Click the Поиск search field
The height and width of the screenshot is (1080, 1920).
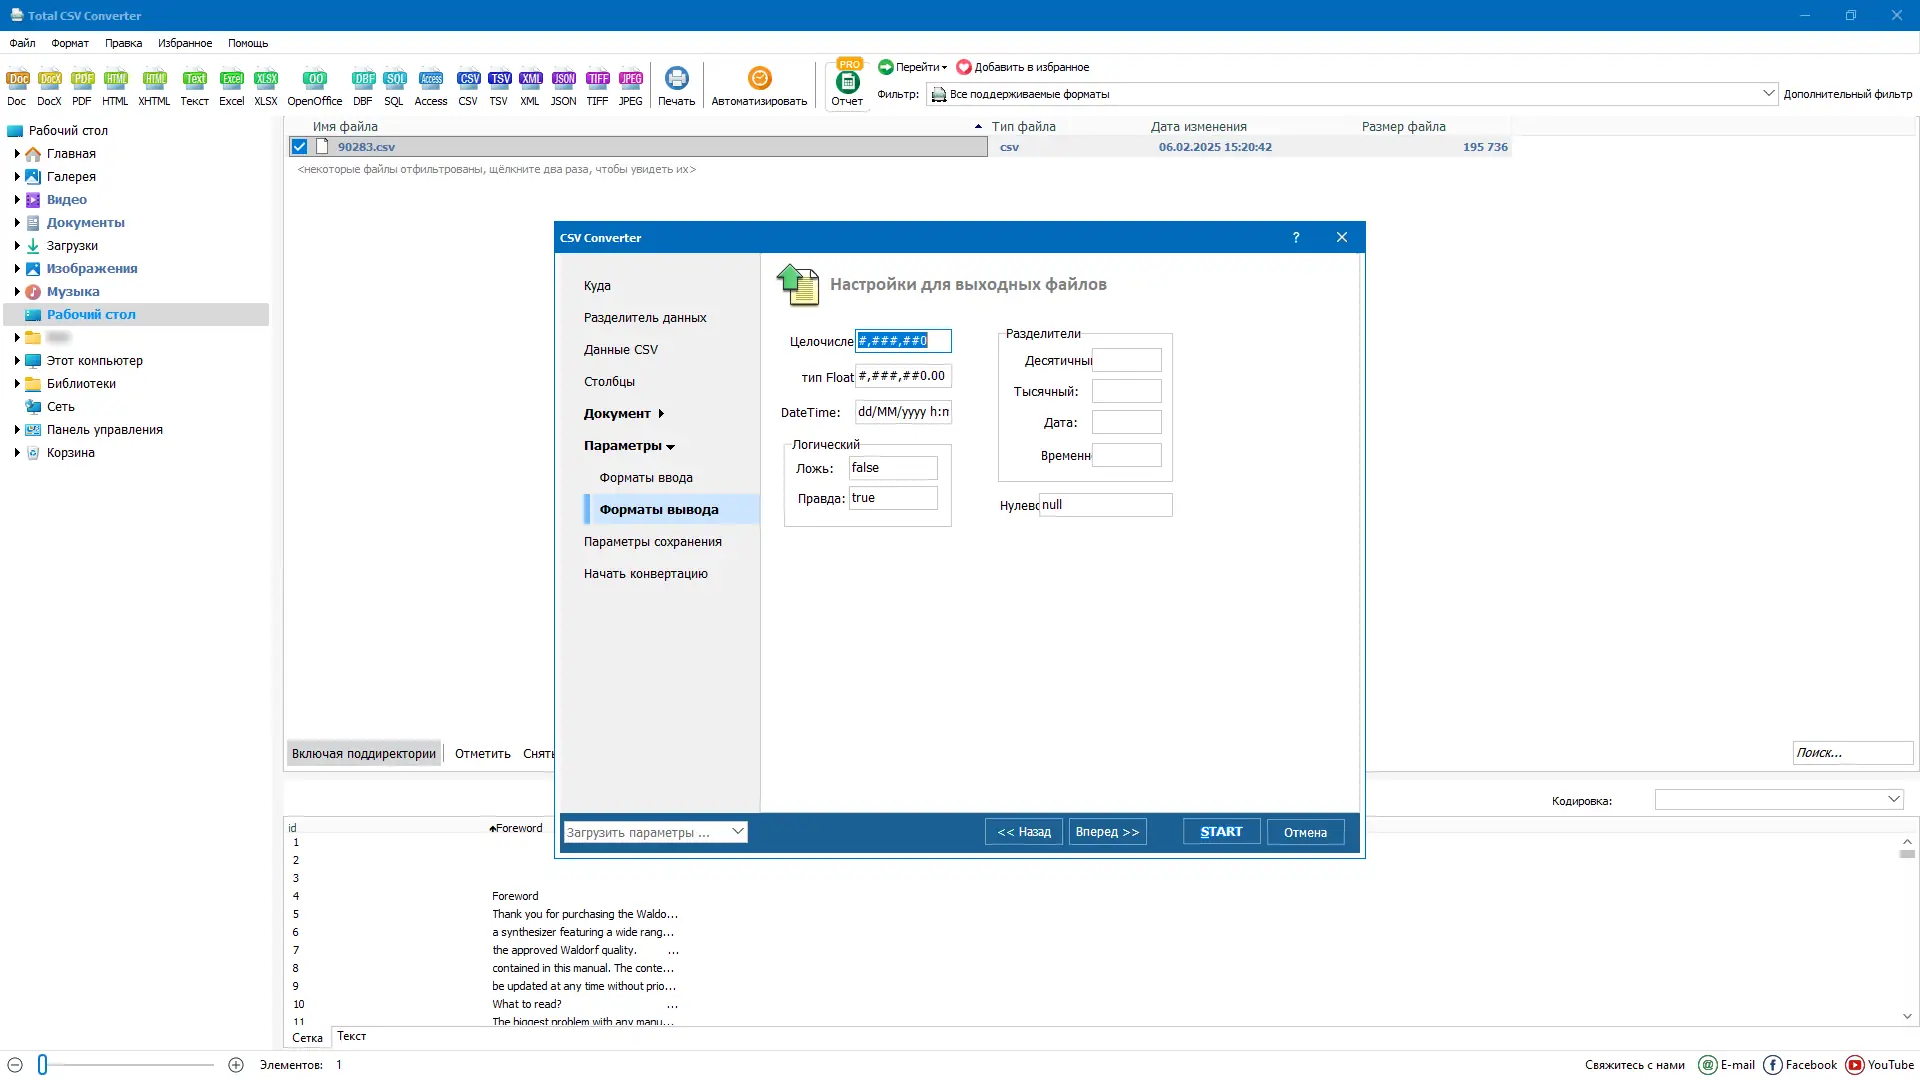click(x=1851, y=753)
